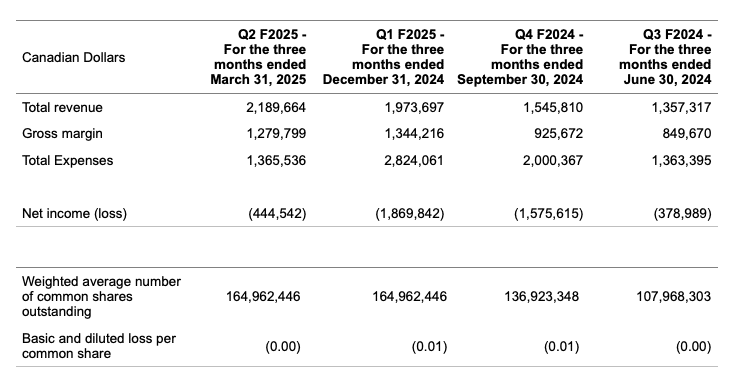Click the Gross margin row label
737x382 pixels.
click(62, 133)
